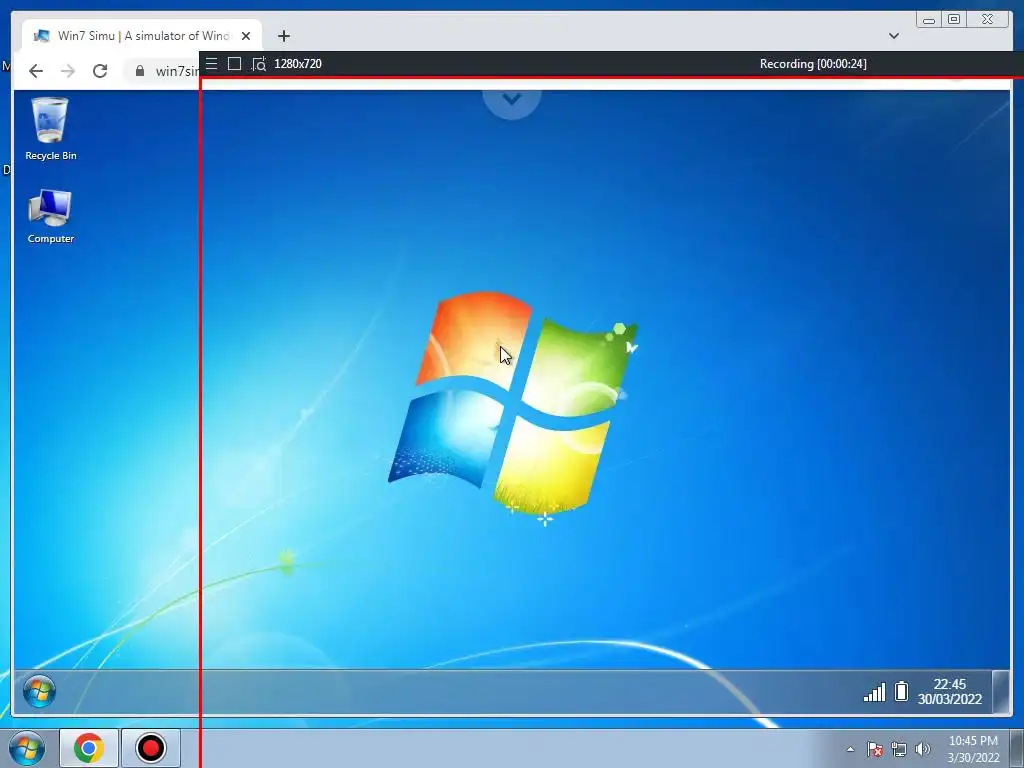
Task: Minimize the Chrome window
Action: [x=929, y=20]
